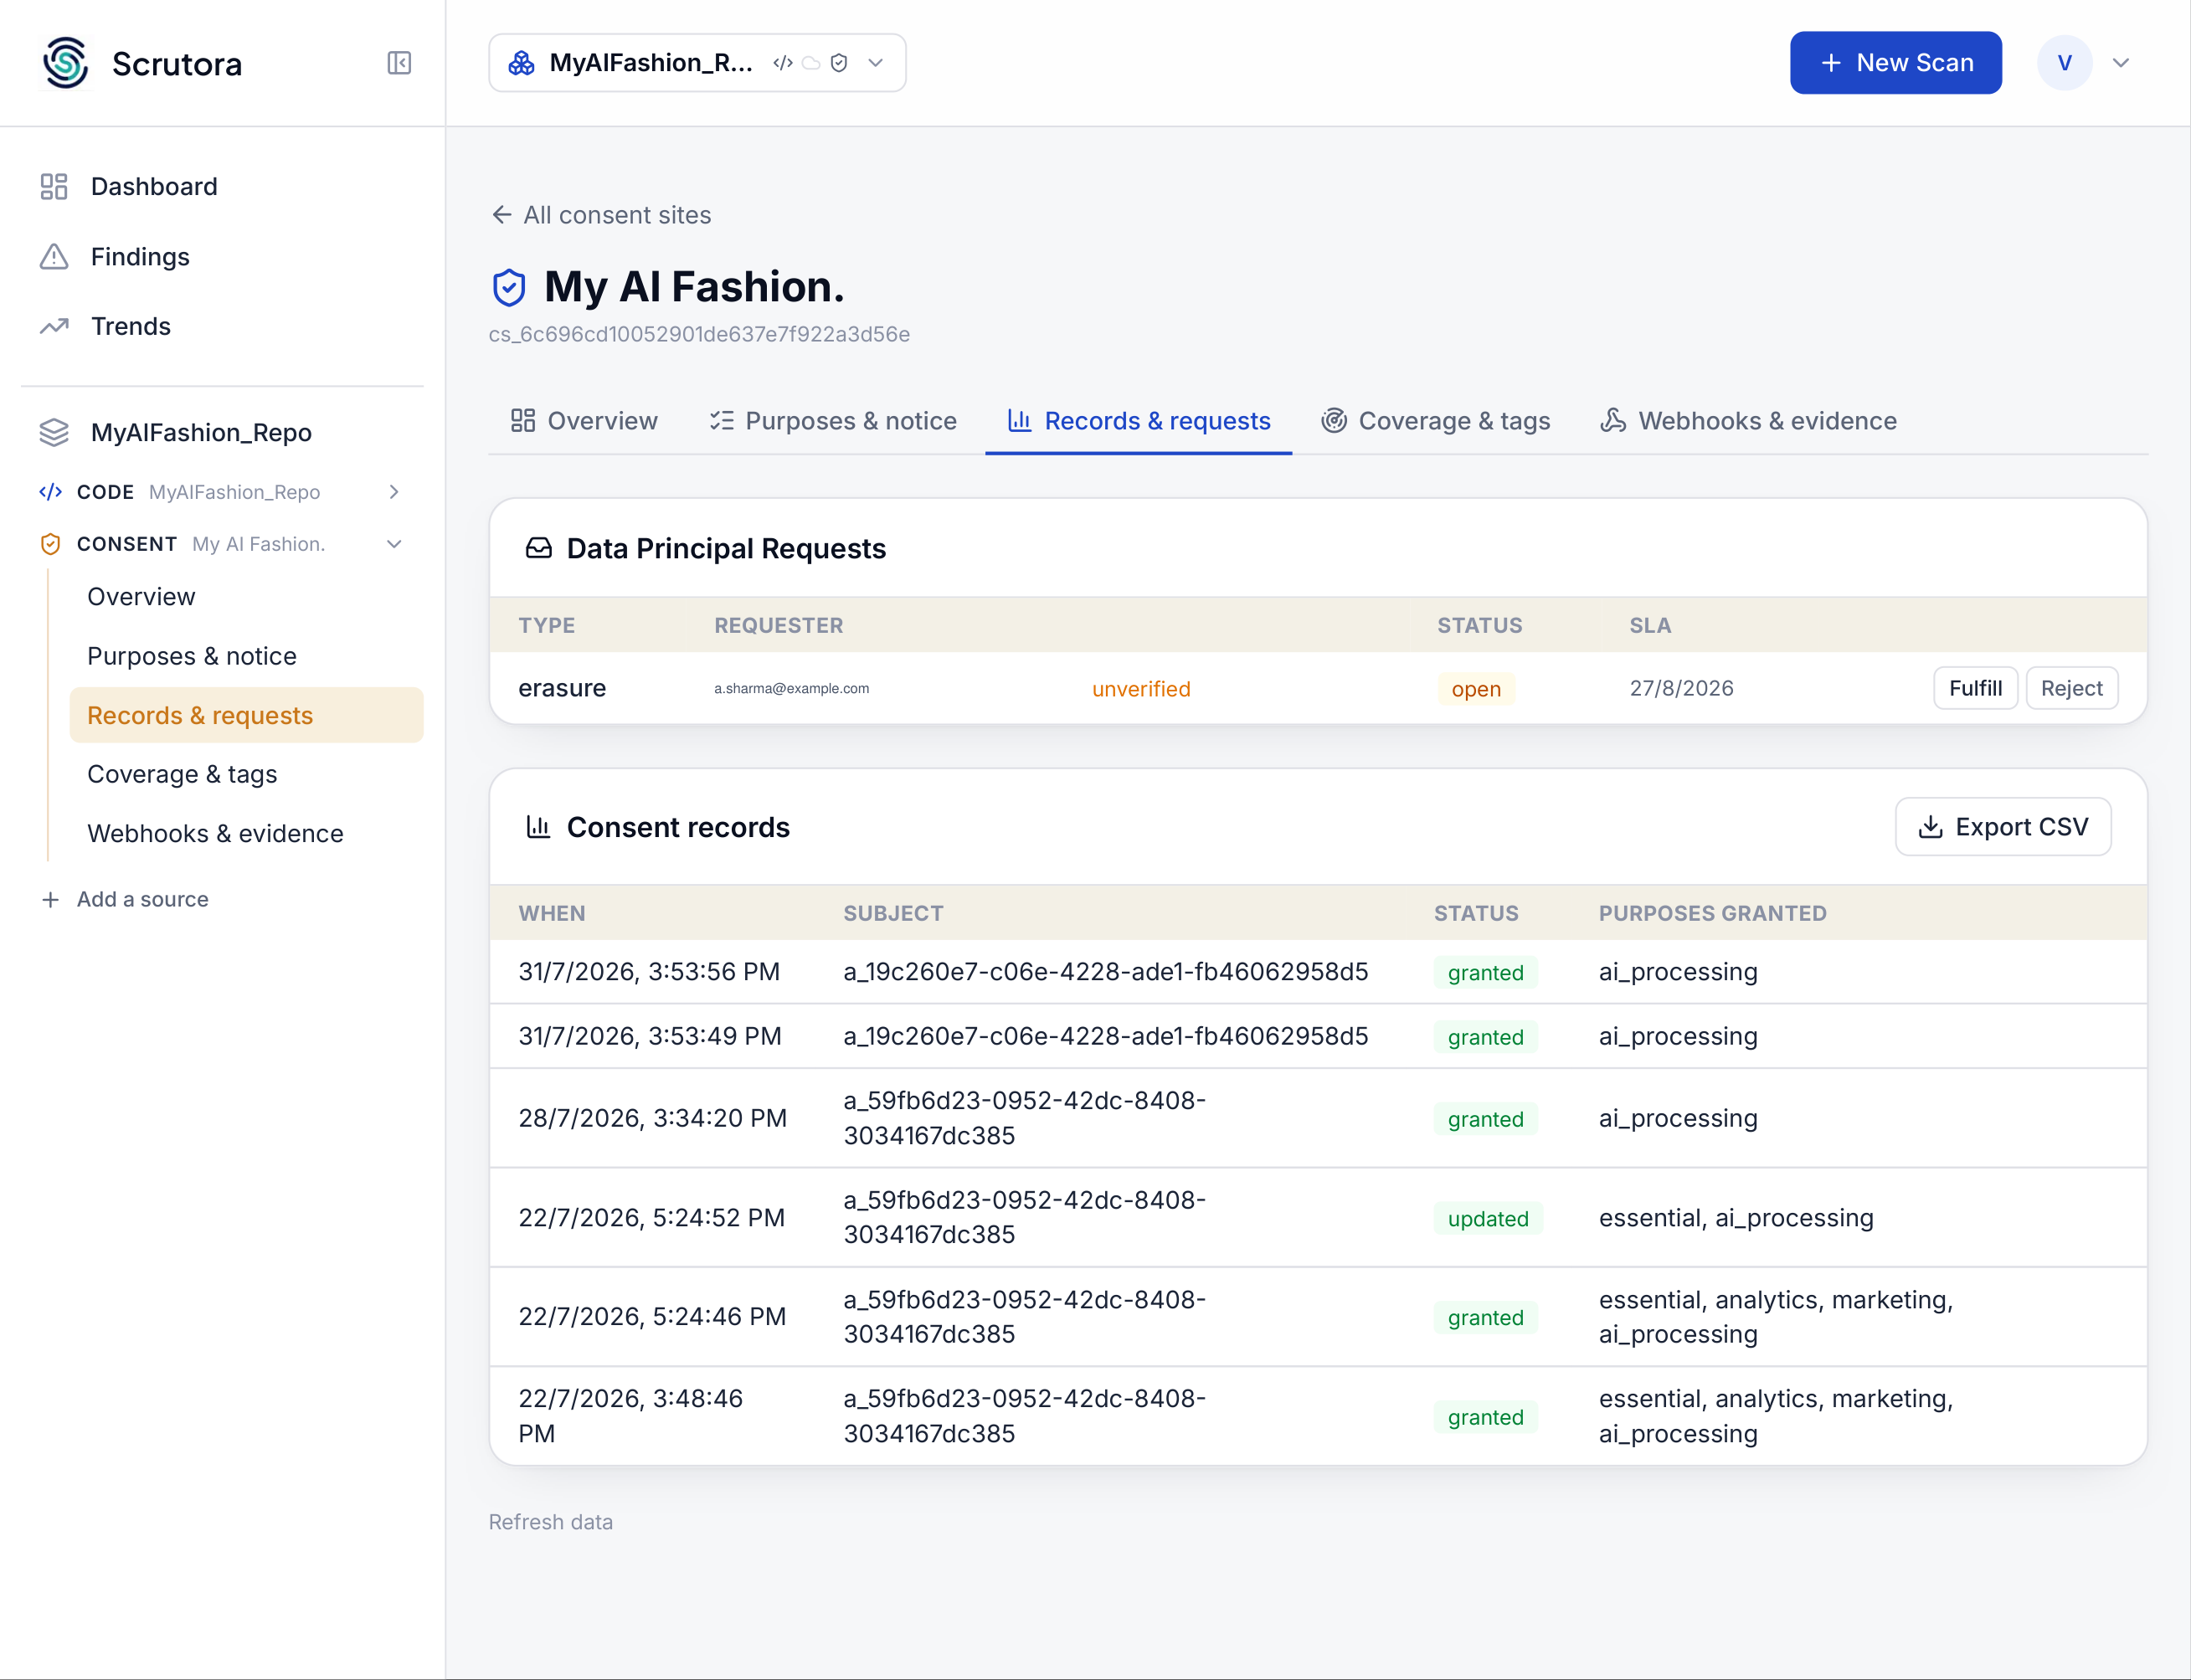This screenshot has width=2191, height=1680.
Task: Click the Dashboard grid icon
Action: pos(54,187)
